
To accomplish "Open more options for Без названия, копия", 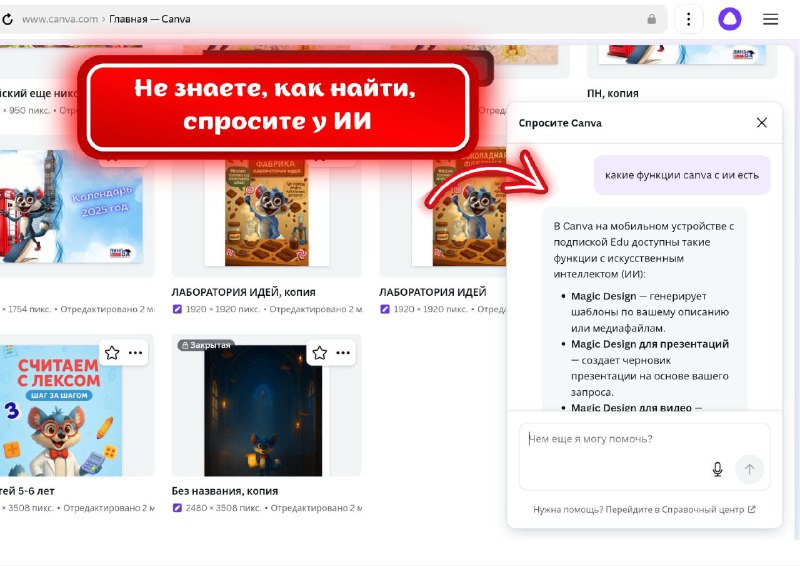I will tap(343, 353).
